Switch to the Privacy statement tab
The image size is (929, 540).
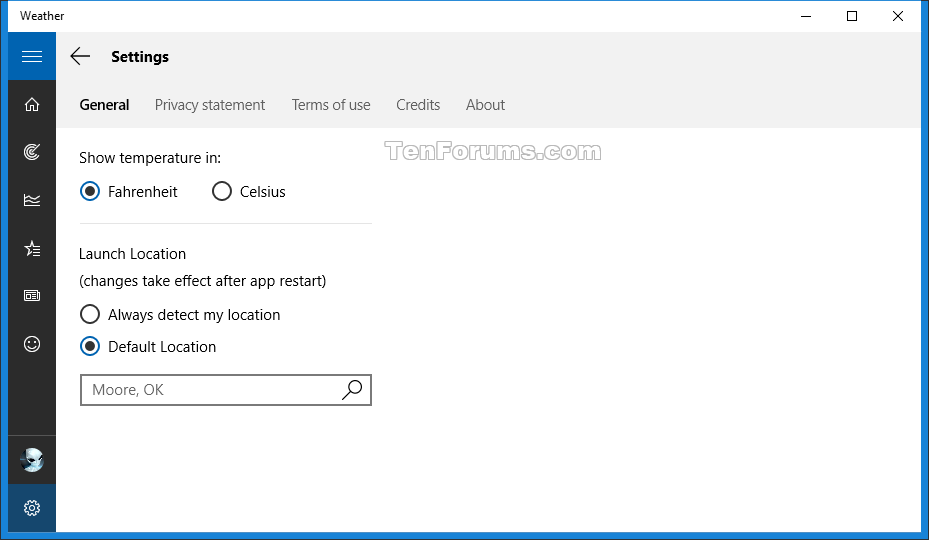coord(210,105)
